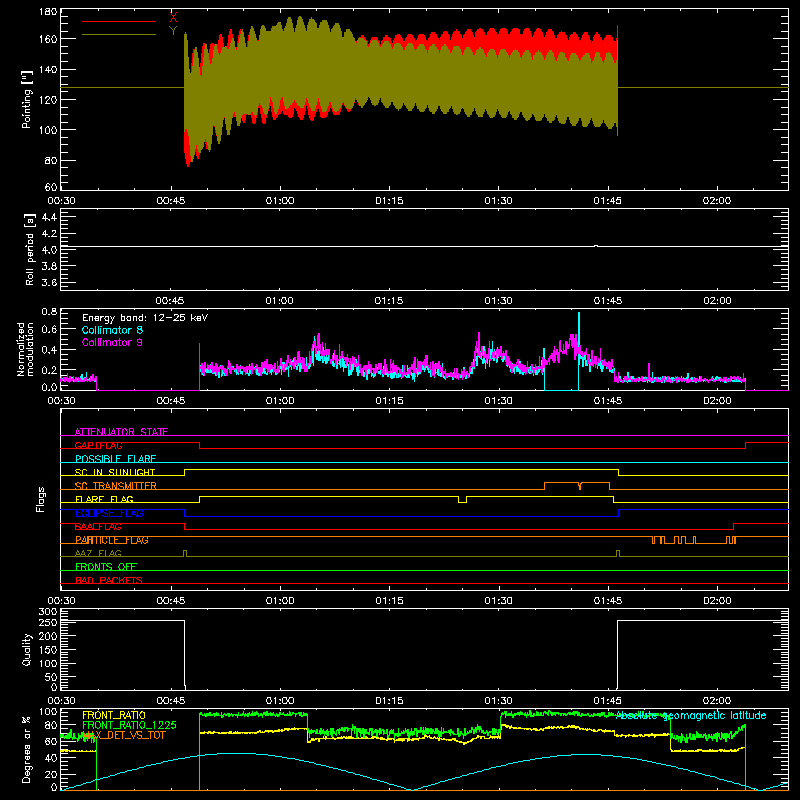Select the olive "Y" legend label
The width and height of the screenshot is (800, 800).
pyautogui.click(x=173, y=31)
